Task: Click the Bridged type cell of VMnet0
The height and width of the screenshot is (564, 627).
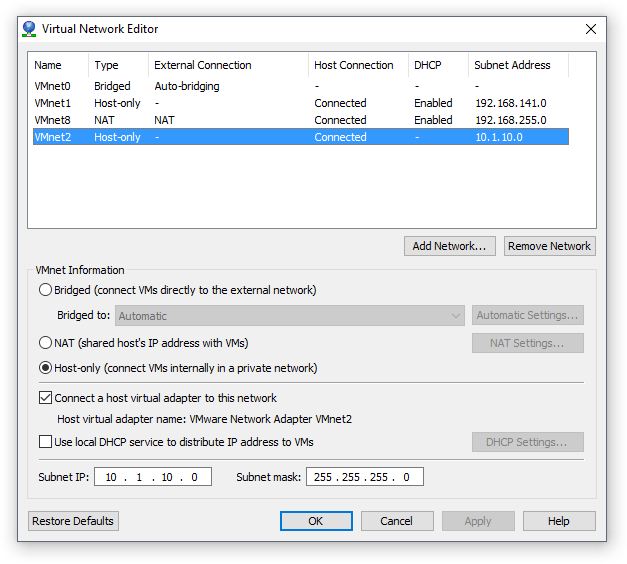Action: point(112,86)
